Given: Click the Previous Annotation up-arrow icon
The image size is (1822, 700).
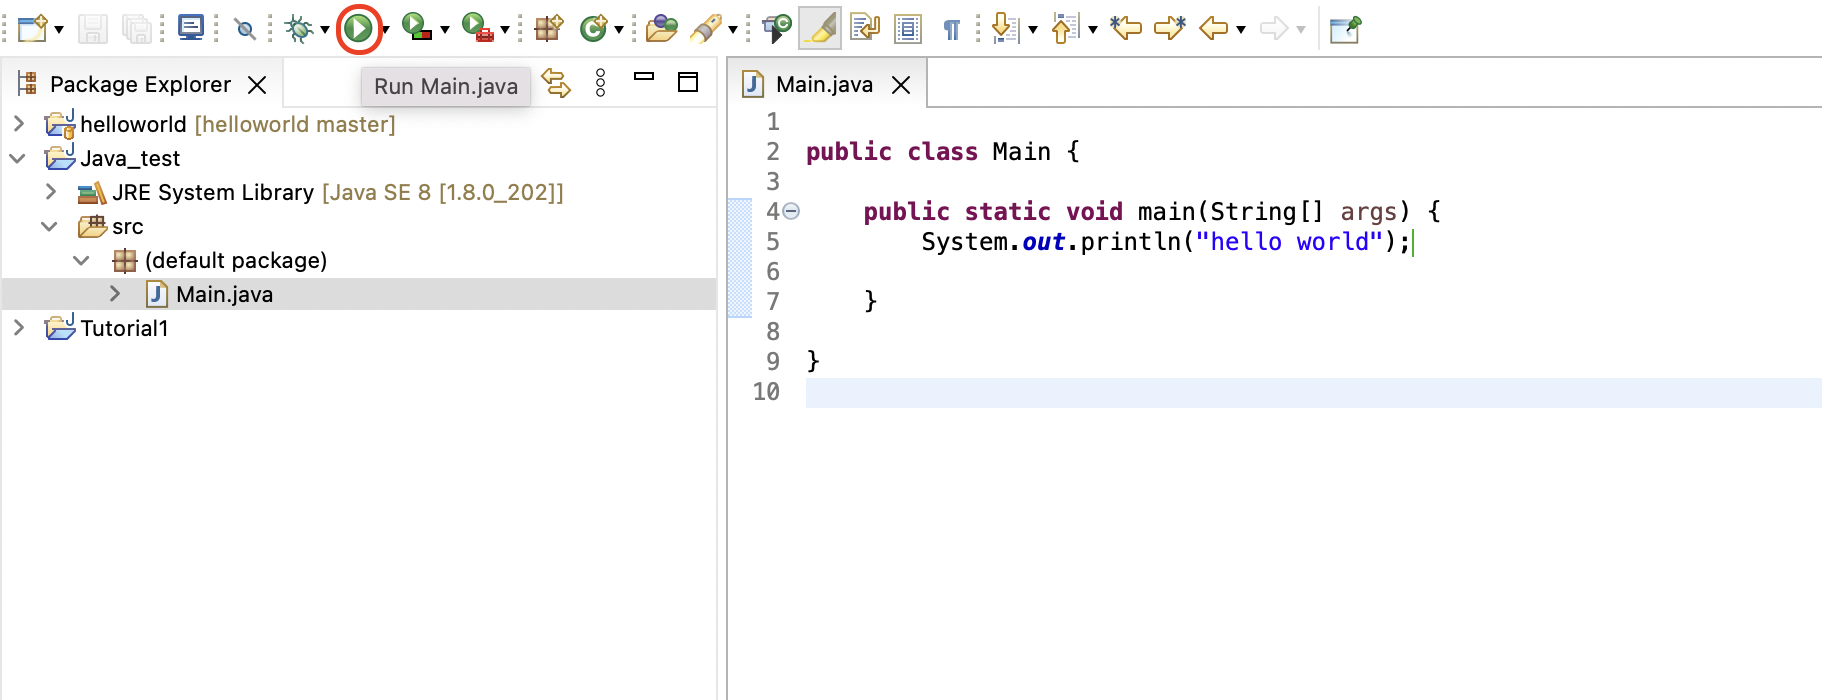Looking at the screenshot, I should coord(1065,28).
